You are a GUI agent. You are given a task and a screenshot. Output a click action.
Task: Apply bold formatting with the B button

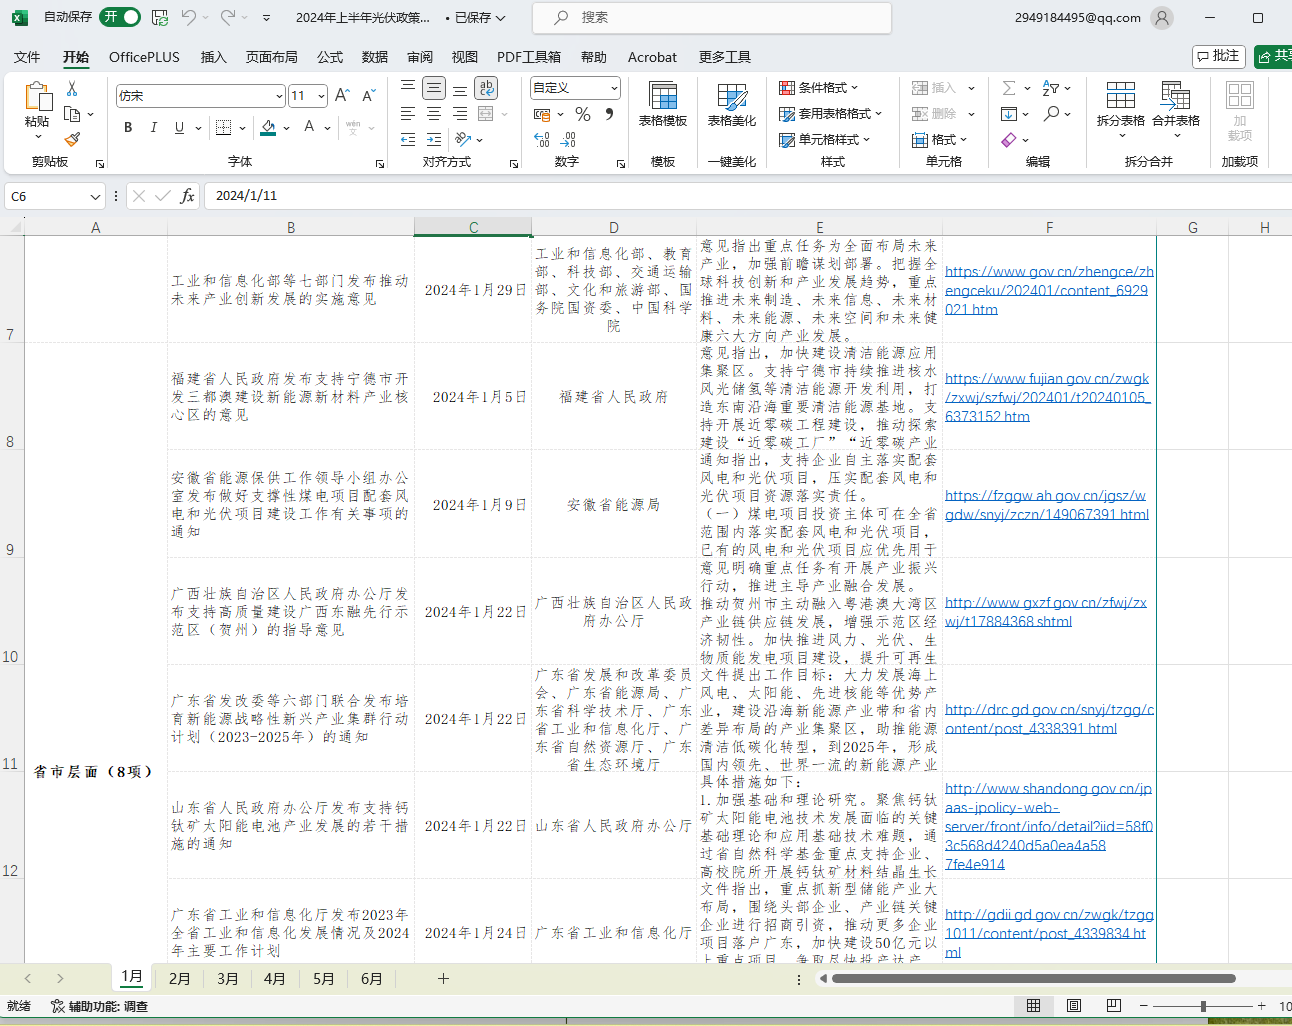[128, 127]
